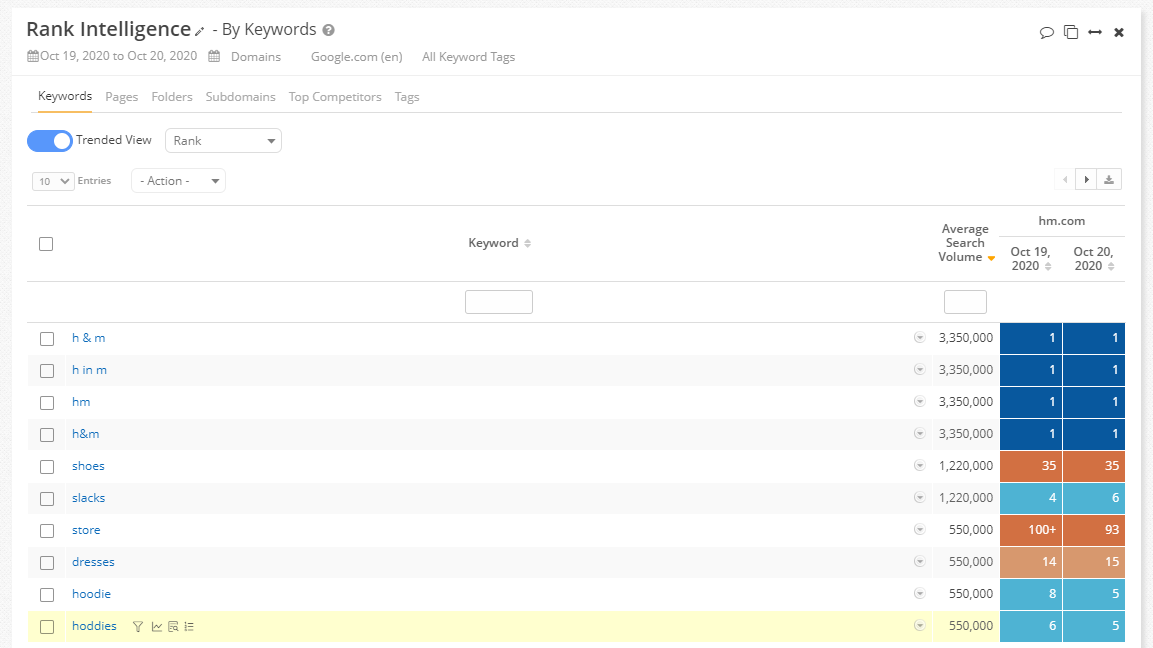
Task: Check the select-all header checkbox
Action: tap(46, 244)
